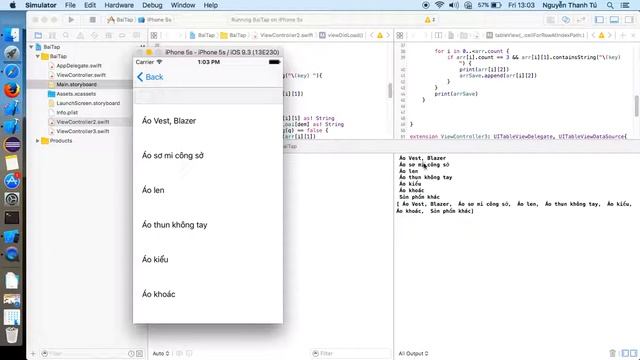Image resolution: width=640 pixels, height=360 pixels.
Task: Click the Stop button in Xcode toolbar
Action: (x=93, y=20)
